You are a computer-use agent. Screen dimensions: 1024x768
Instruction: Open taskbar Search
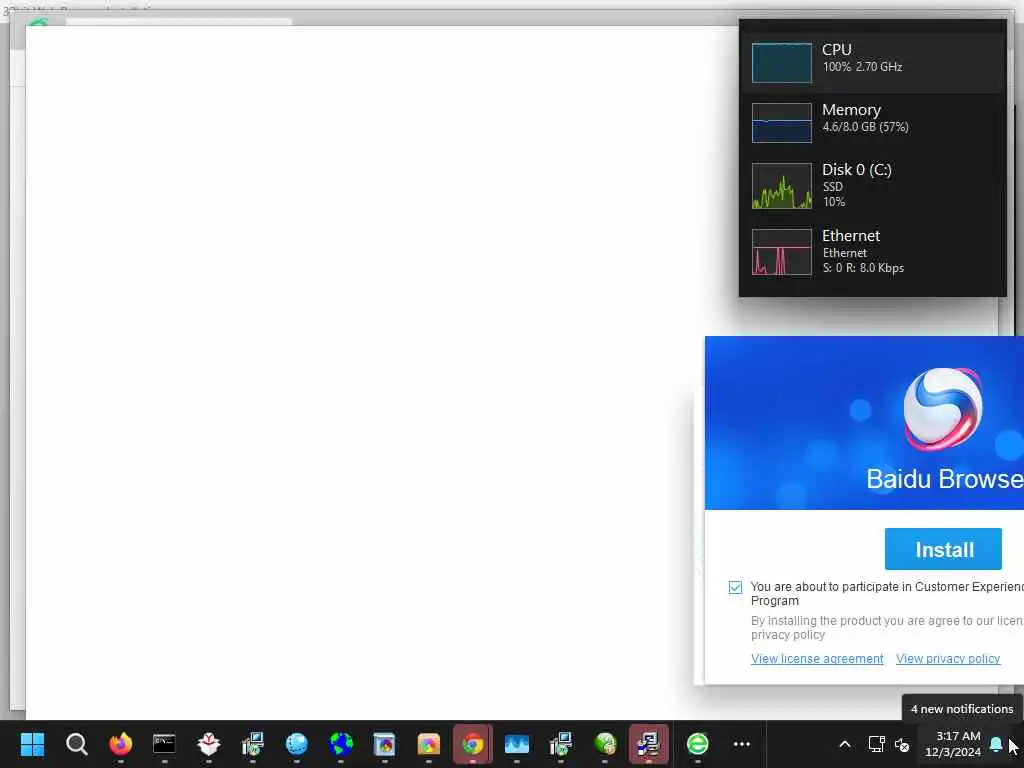point(76,744)
